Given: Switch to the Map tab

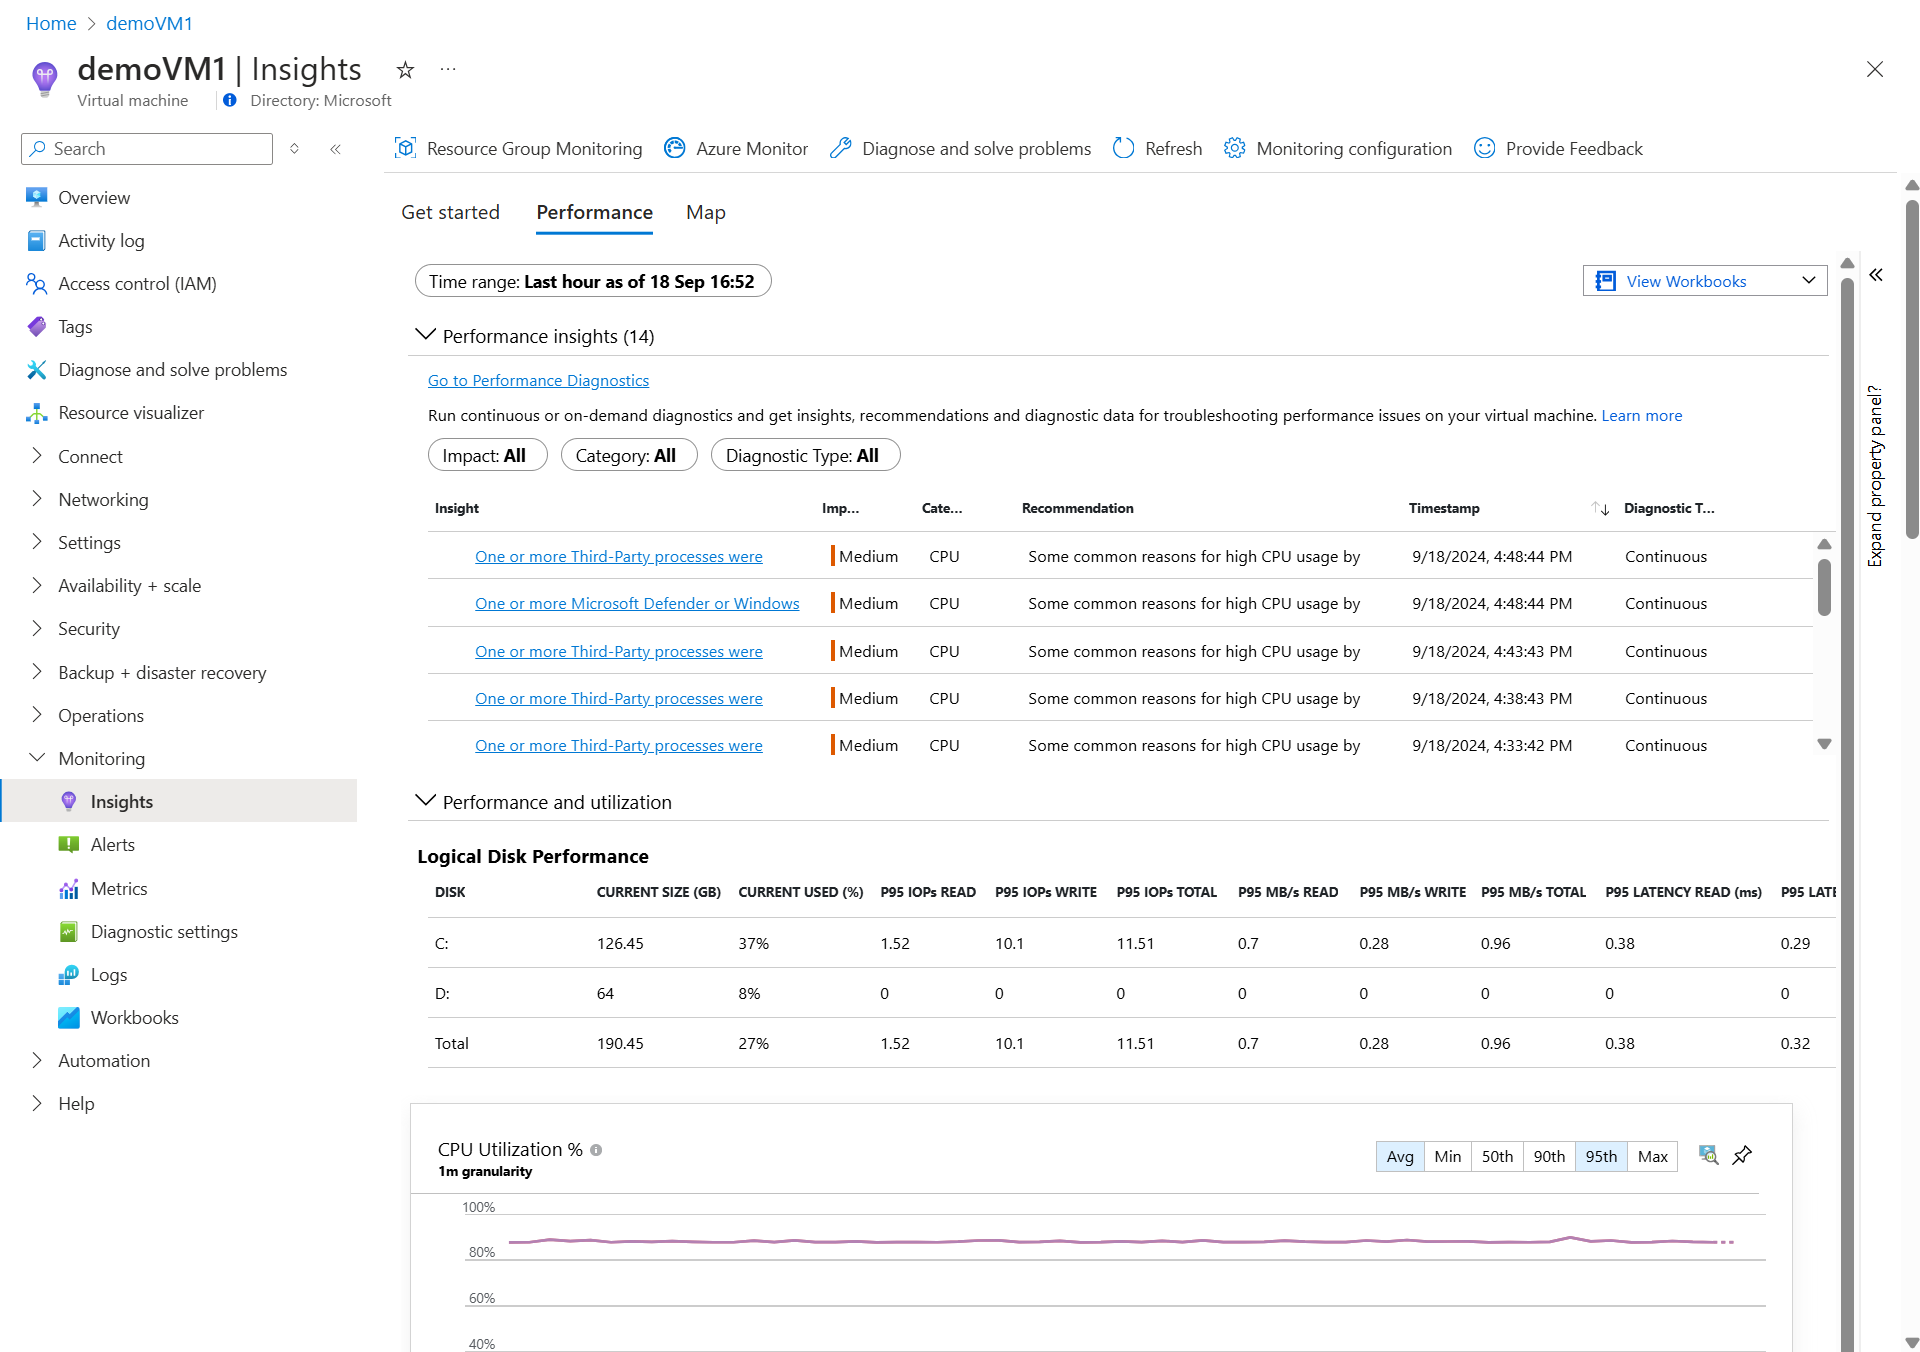Looking at the screenshot, I should [x=705, y=212].
